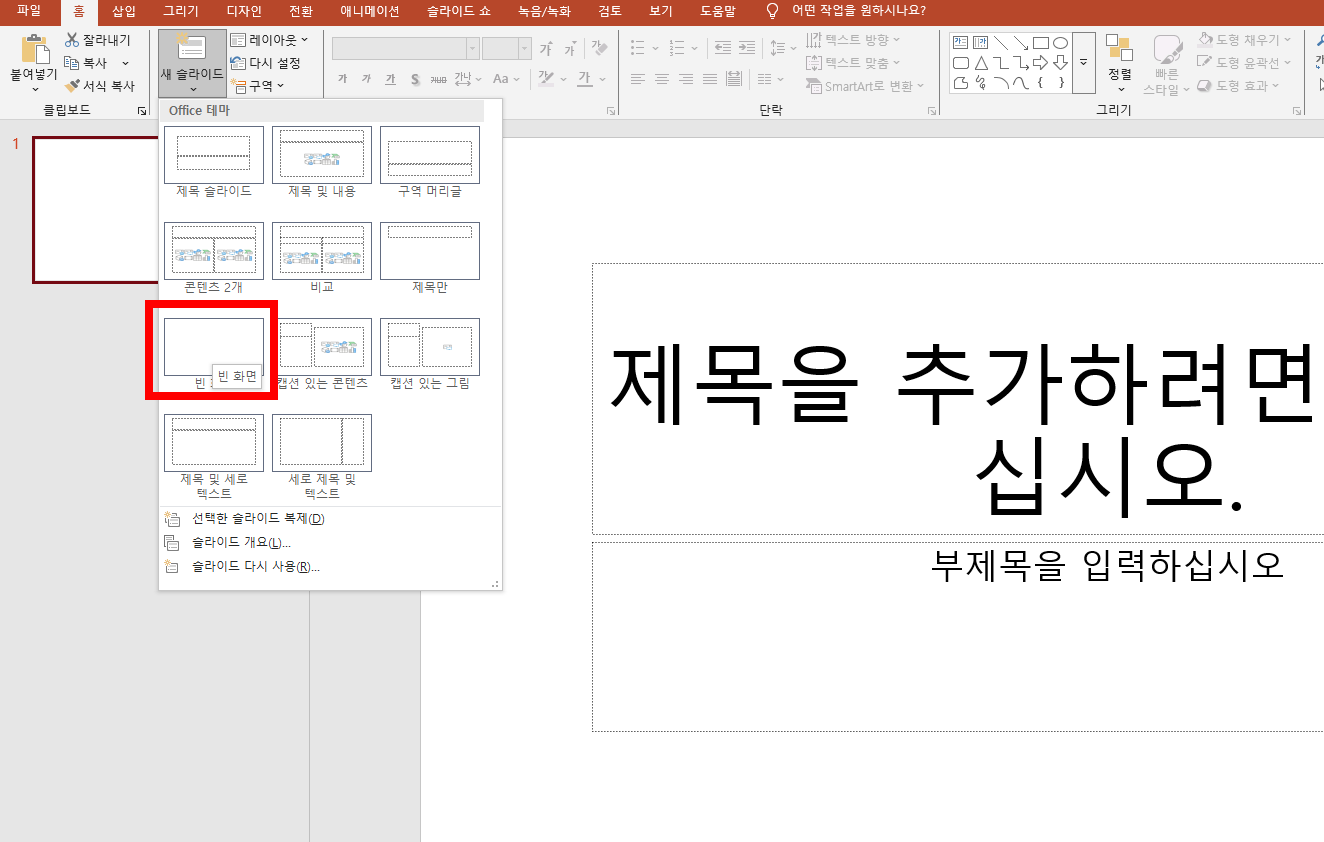
Task: Select the freeform shape tool
Action: point(960,83)
